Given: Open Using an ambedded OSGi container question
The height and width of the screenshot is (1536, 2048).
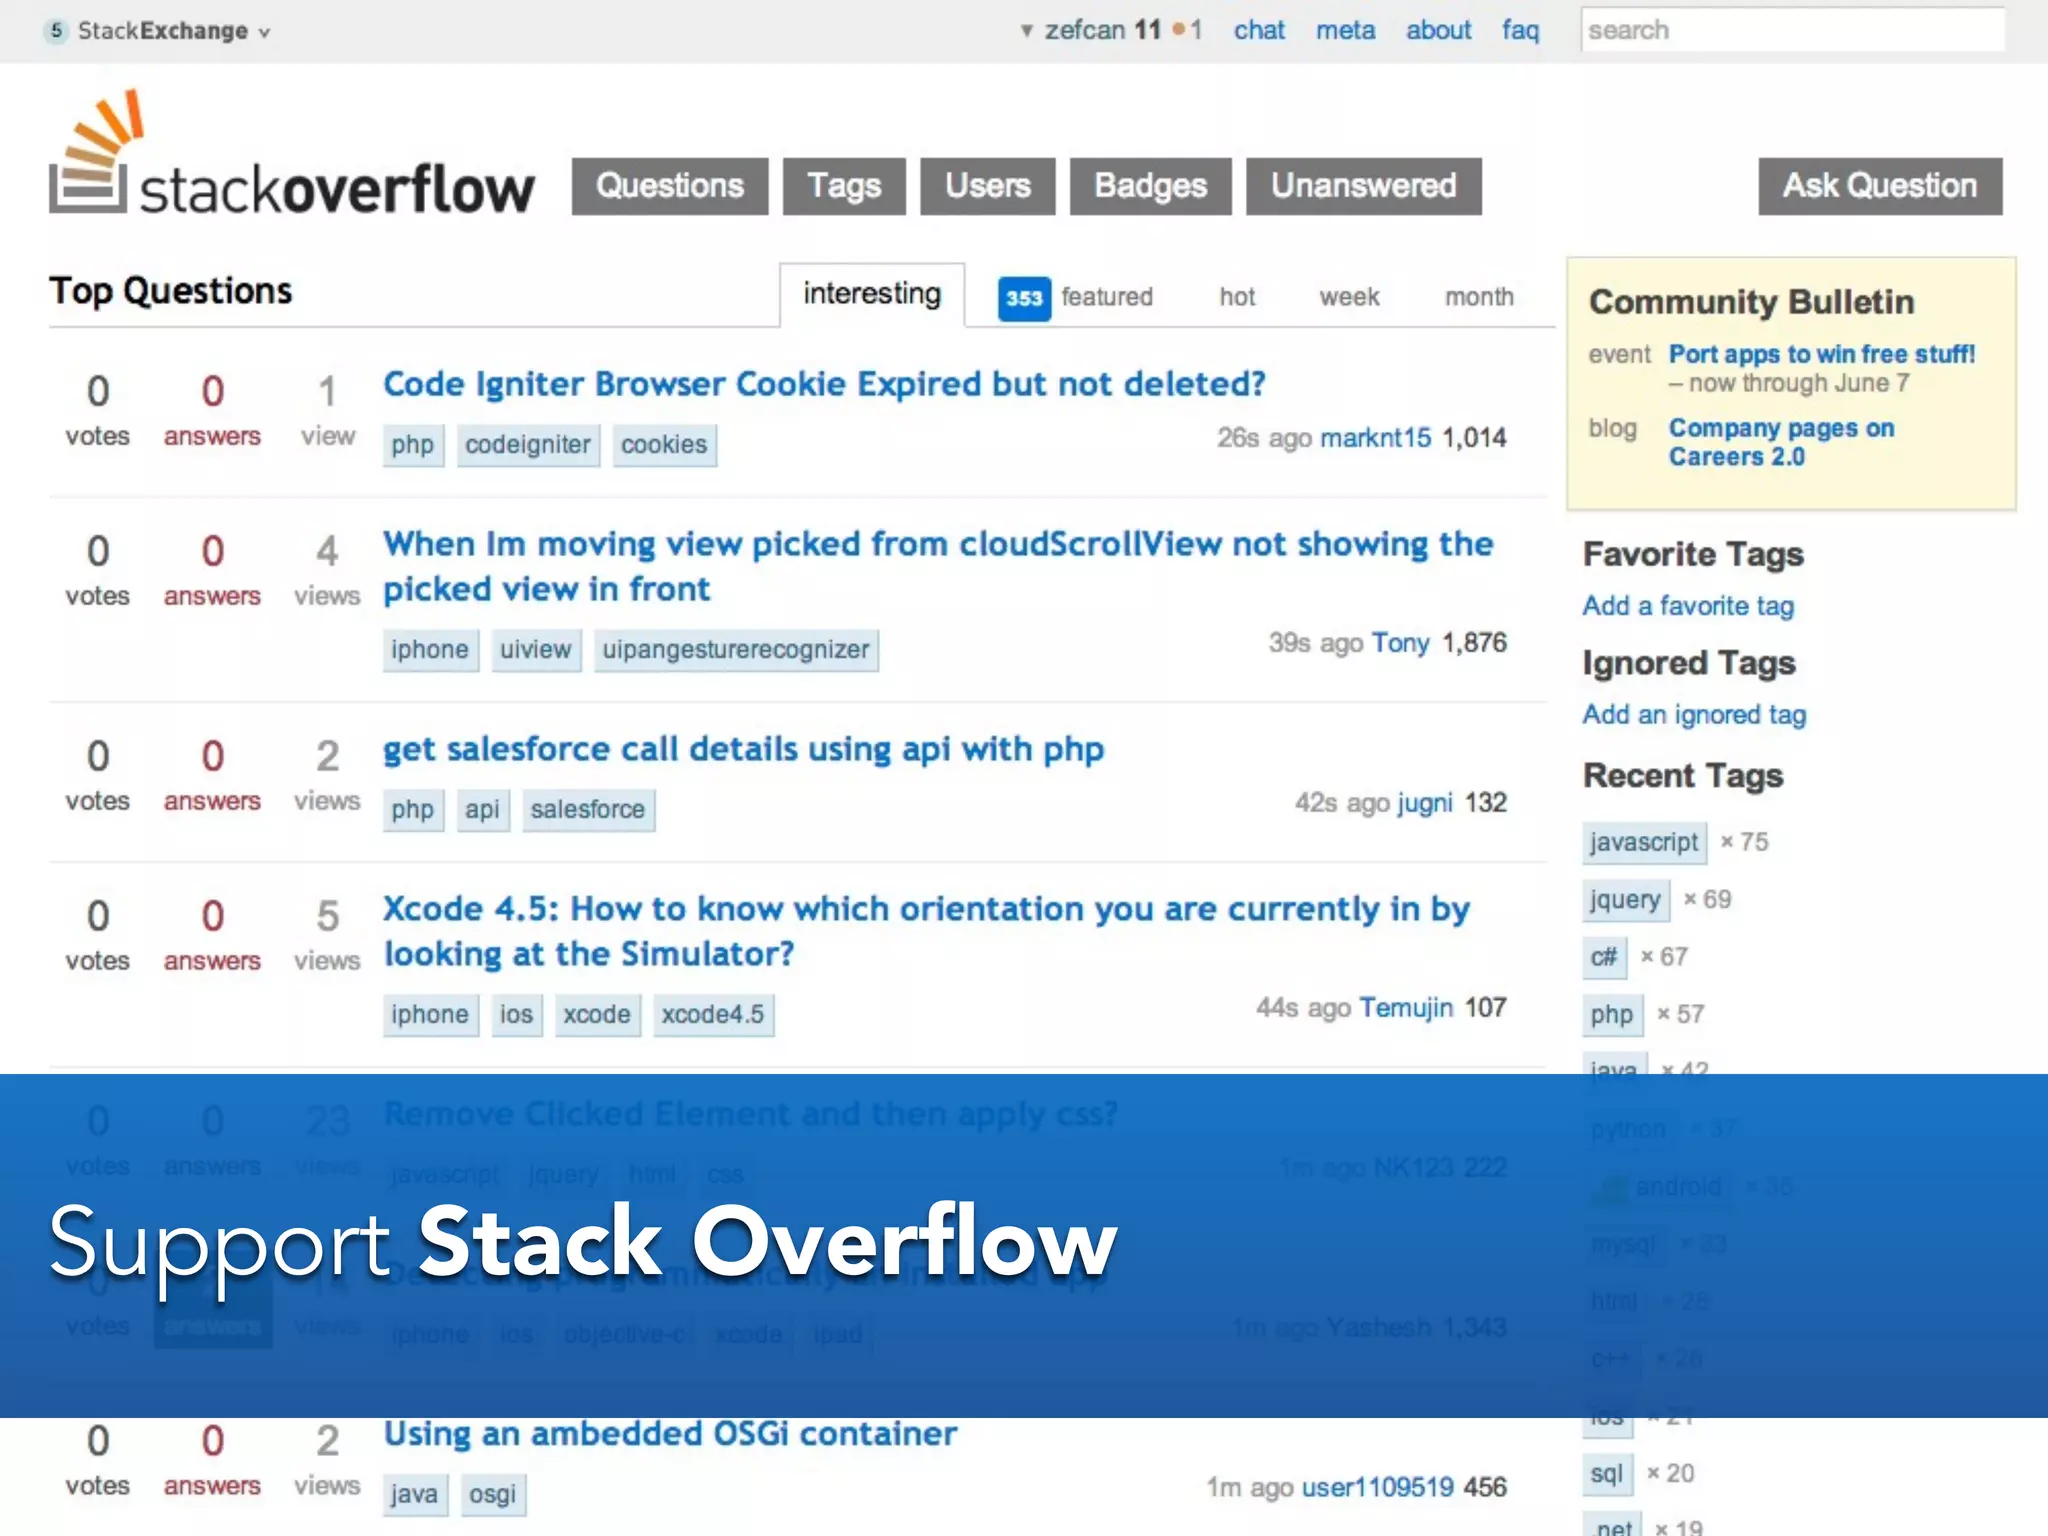Looking at the screenshot, I should coord(670,1434).
